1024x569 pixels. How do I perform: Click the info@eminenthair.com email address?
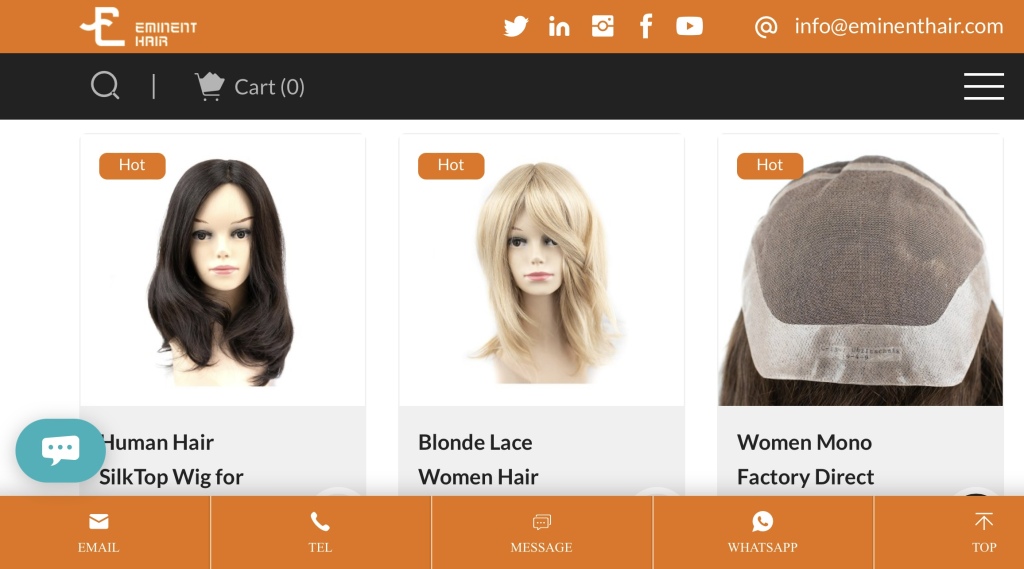click(x=898, y=26)
